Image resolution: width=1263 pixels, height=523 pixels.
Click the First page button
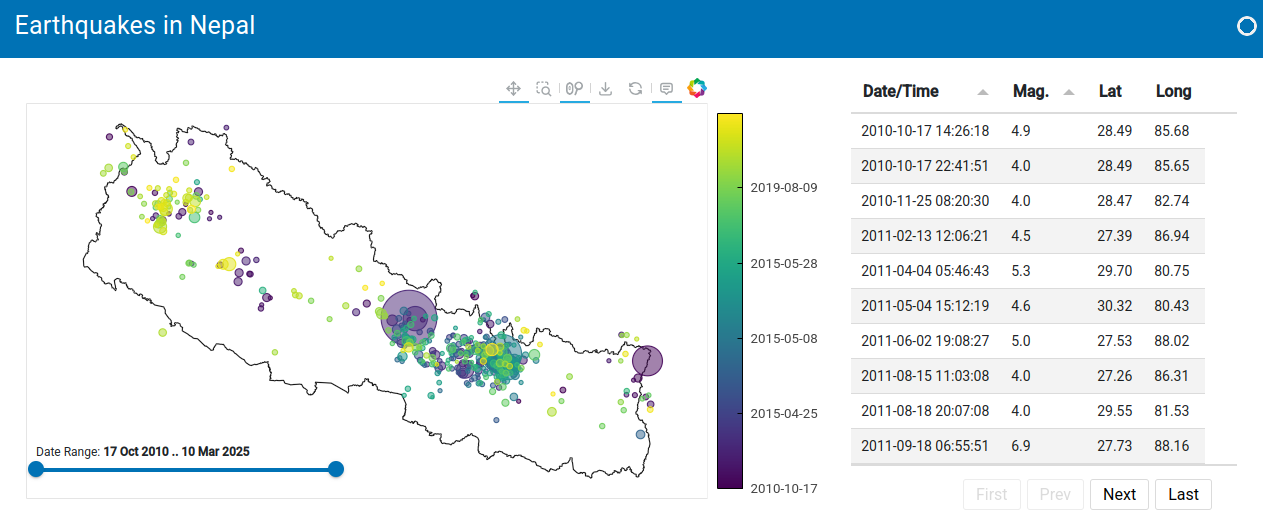click(992, 494)
